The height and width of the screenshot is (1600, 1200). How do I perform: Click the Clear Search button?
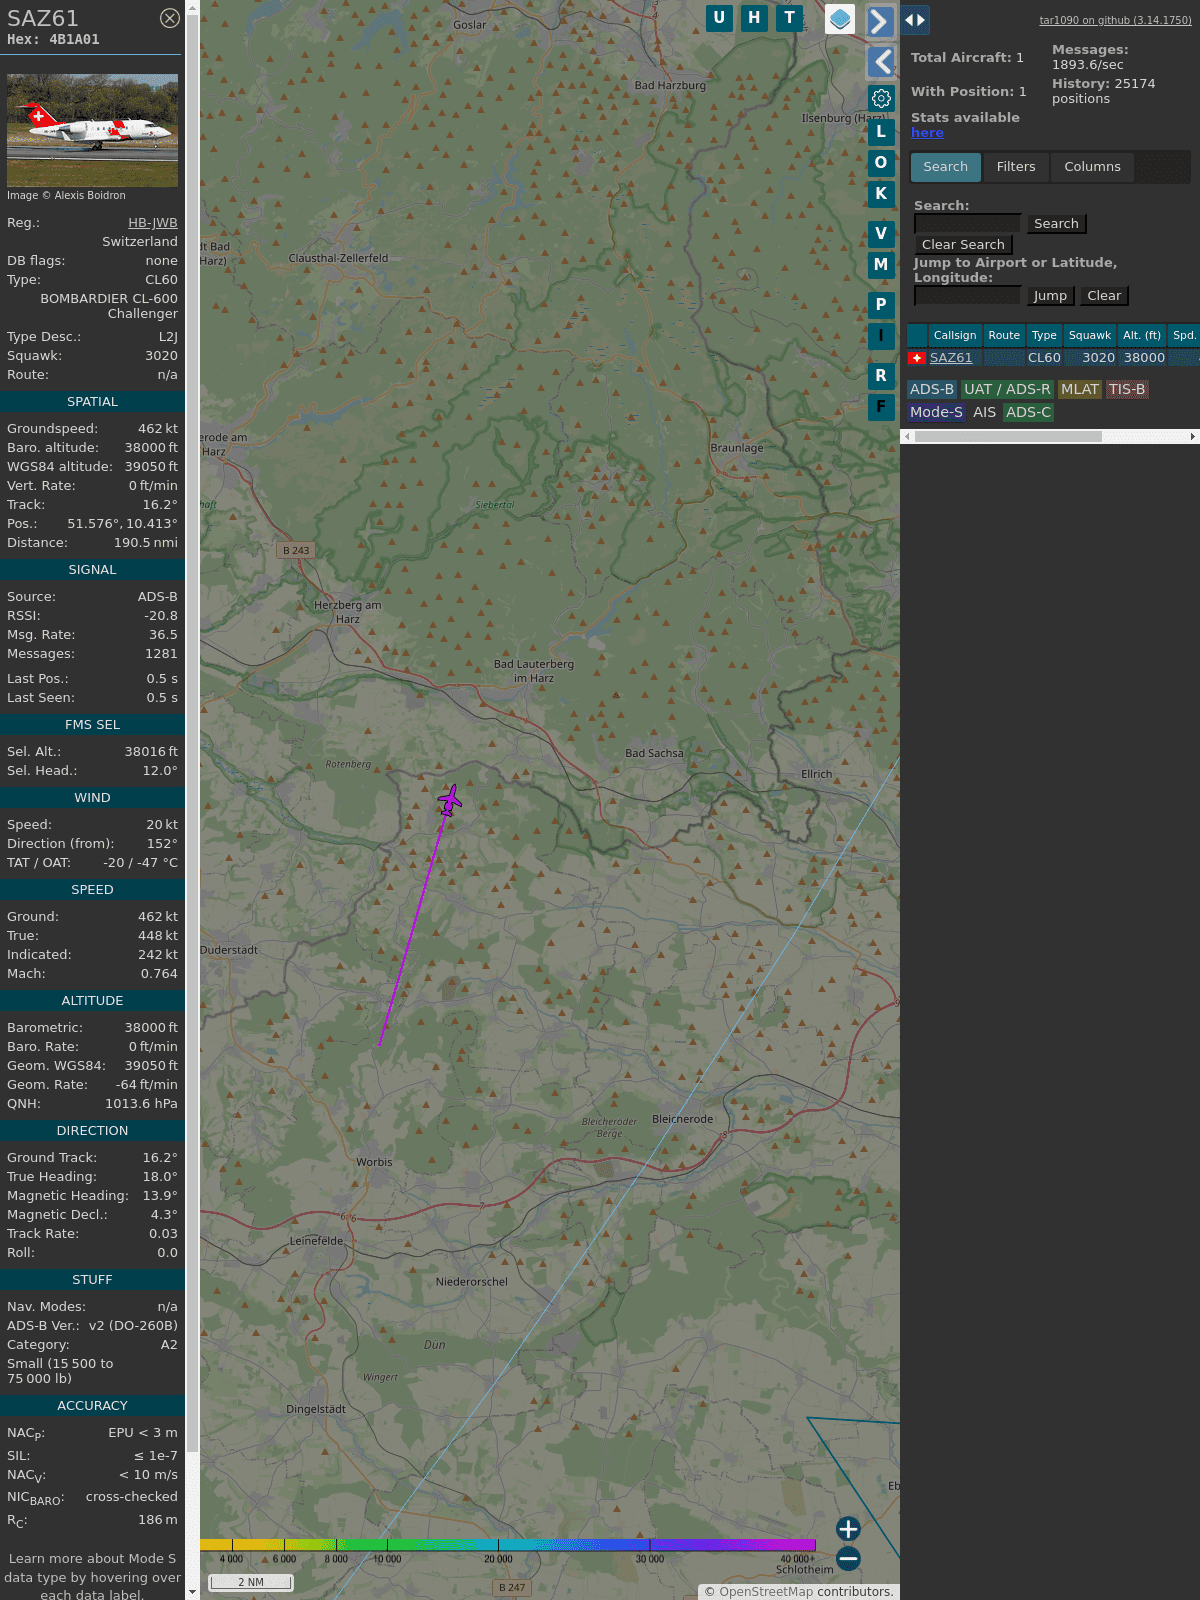(x=963, y=245)
